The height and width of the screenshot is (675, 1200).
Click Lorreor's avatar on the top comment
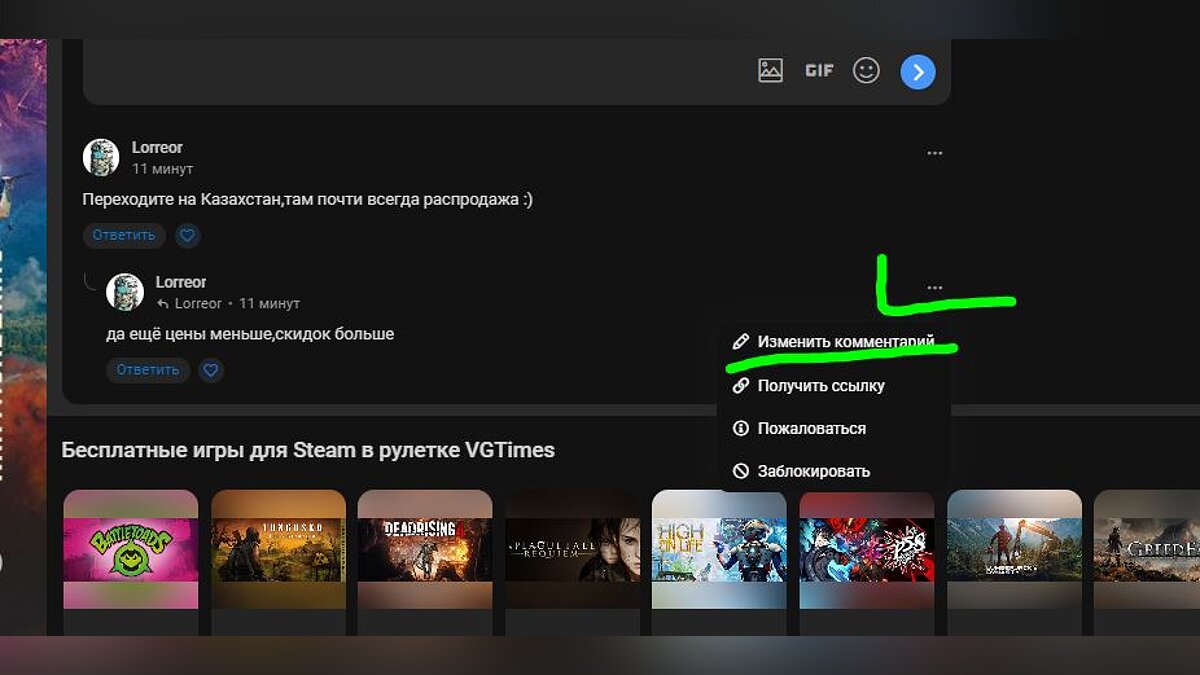coord(101,158)
